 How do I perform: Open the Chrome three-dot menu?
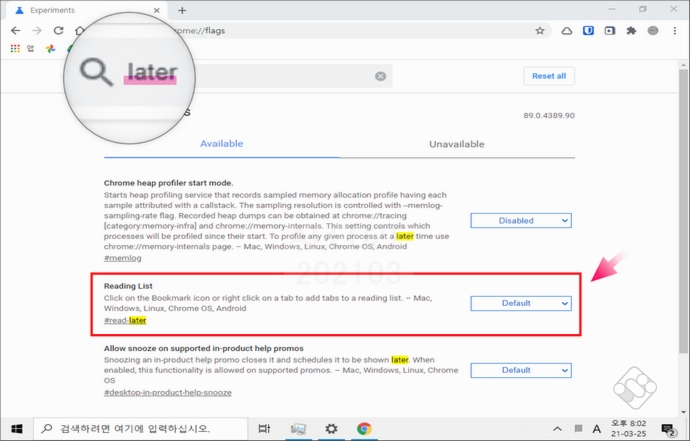[675, 30]
